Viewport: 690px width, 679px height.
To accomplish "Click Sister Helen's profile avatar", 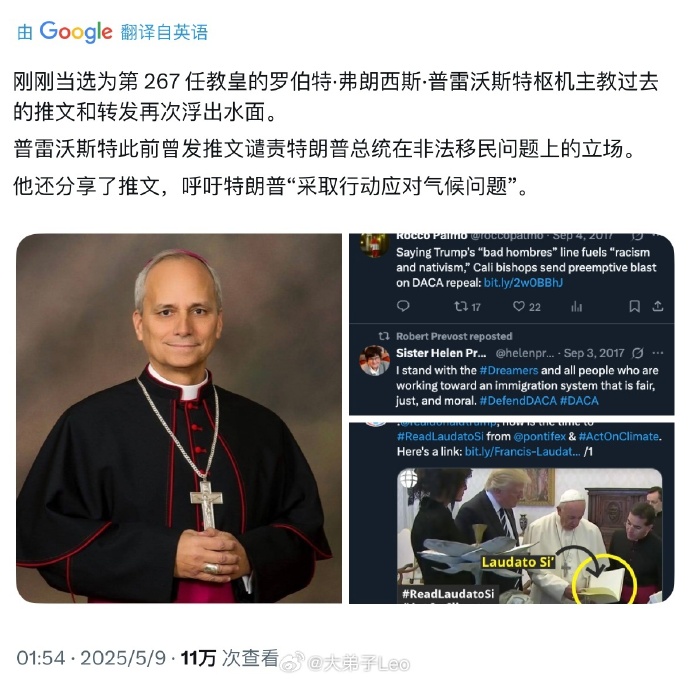I will (374, 360).
